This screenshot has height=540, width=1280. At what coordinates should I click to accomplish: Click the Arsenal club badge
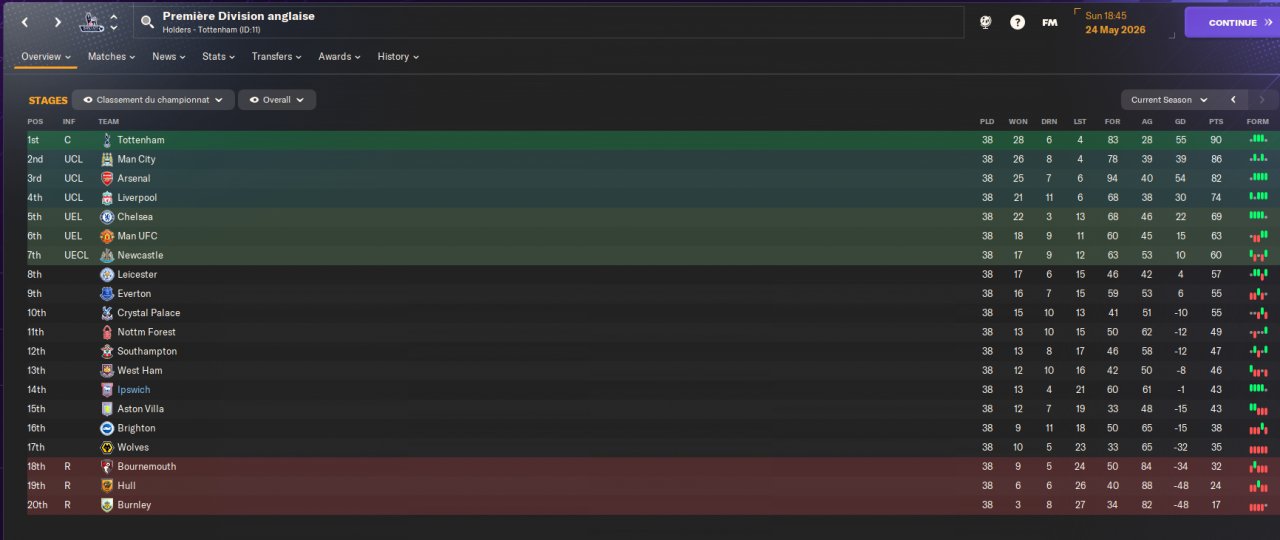click(x=107, y=178)
